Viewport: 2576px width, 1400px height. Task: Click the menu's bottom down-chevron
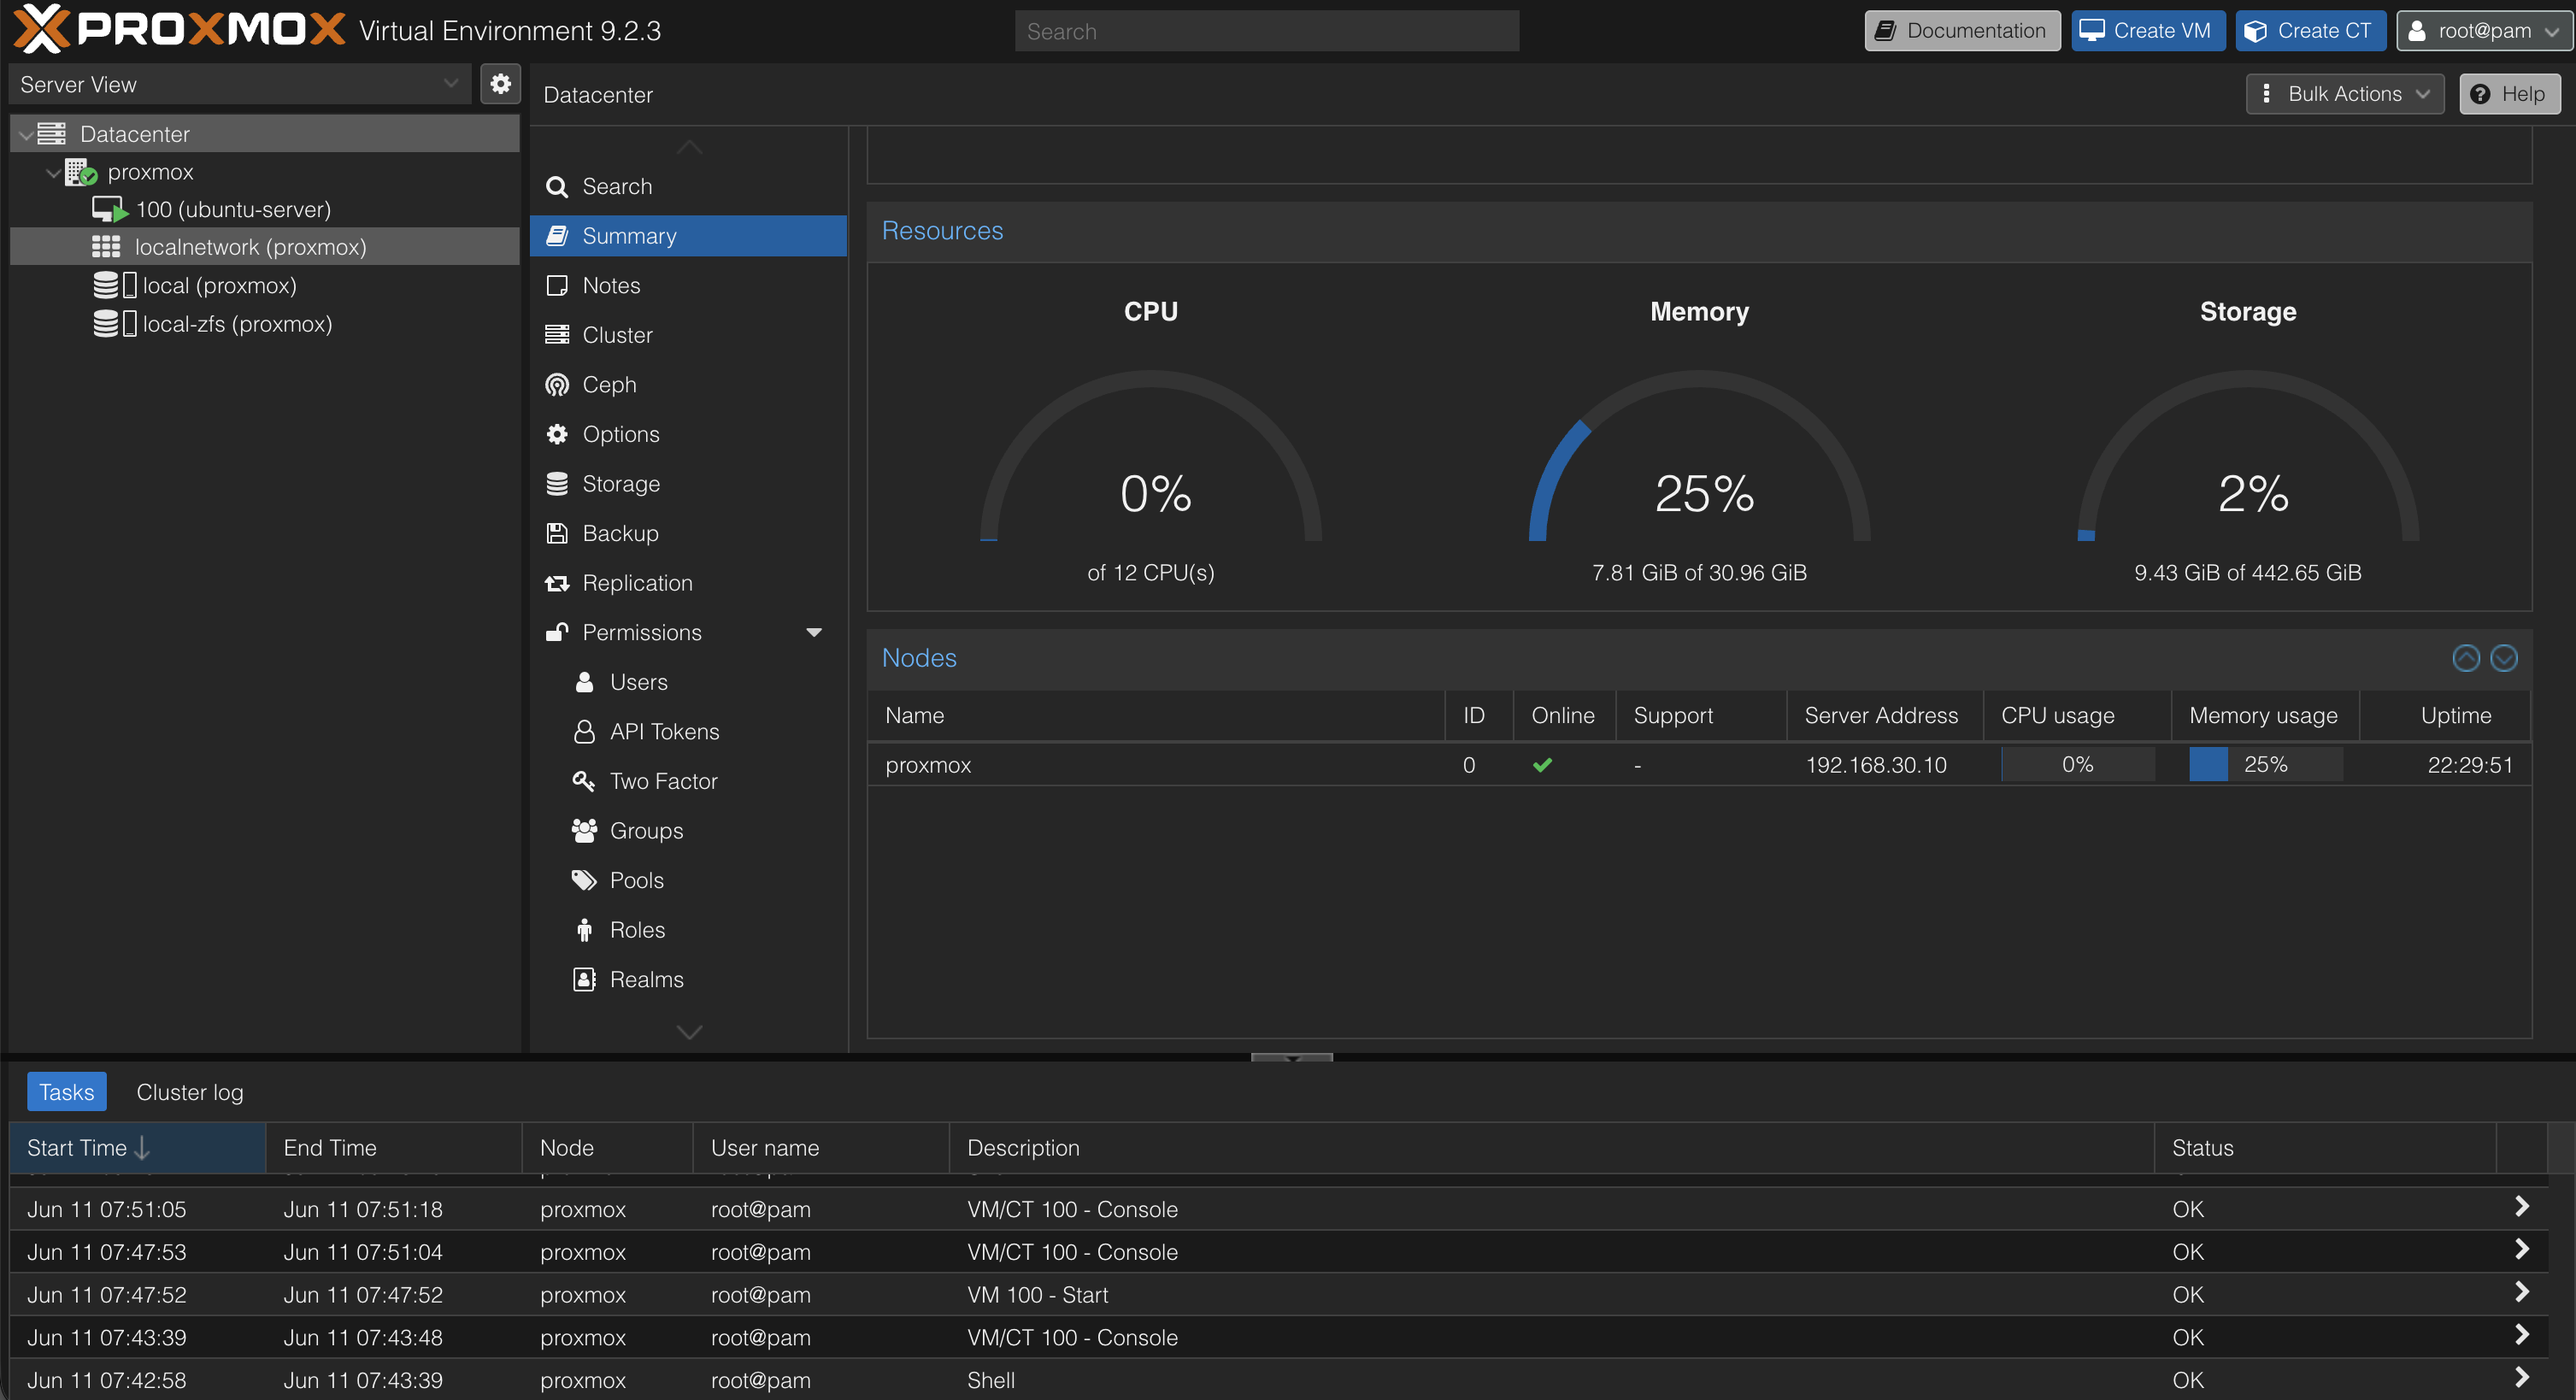689,1031
